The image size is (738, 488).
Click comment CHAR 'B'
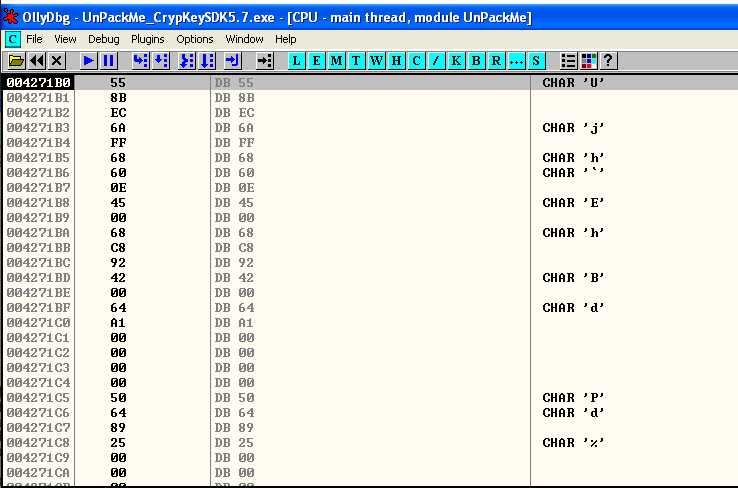573,278
